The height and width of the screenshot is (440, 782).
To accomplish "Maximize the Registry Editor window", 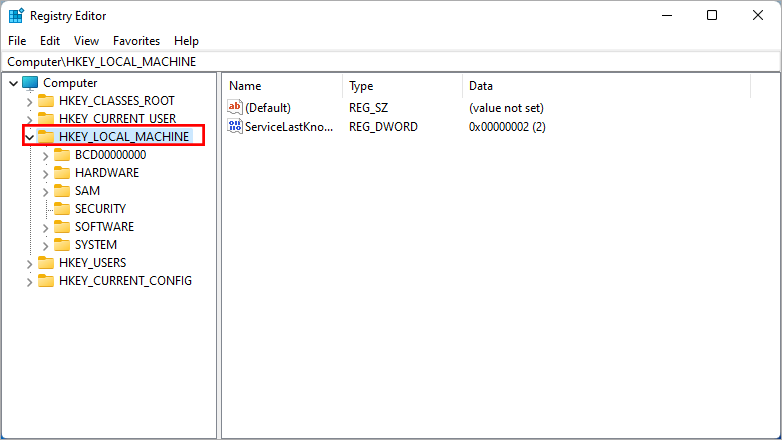I will pyautogui.click(x=712, y=15).
